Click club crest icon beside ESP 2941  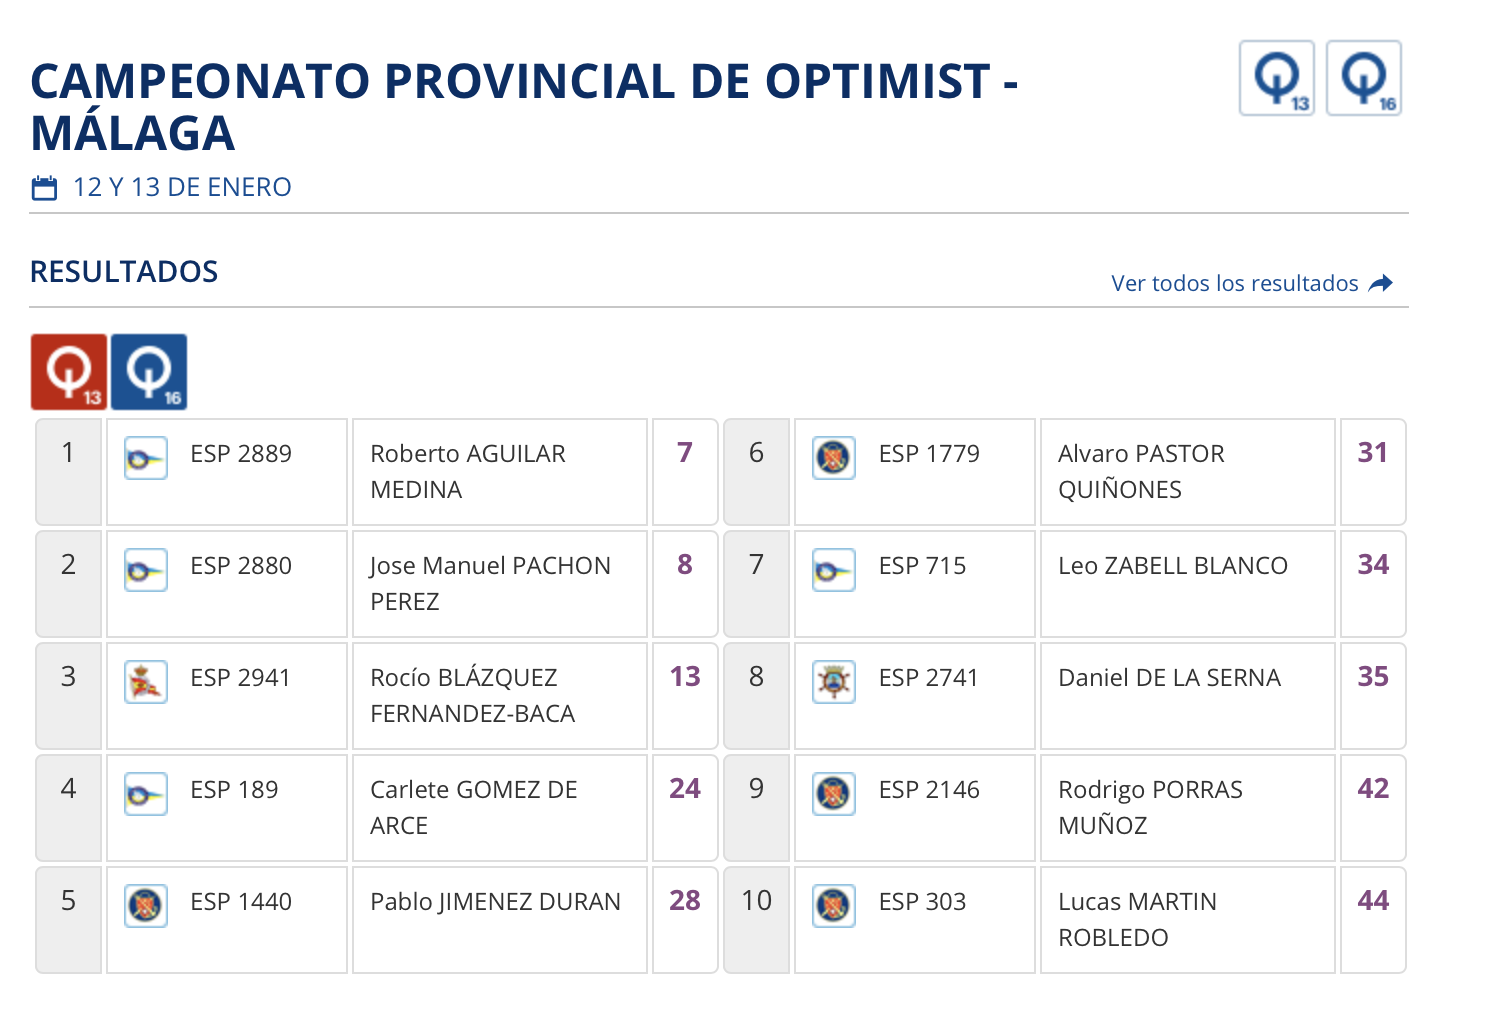pos(146,683)
